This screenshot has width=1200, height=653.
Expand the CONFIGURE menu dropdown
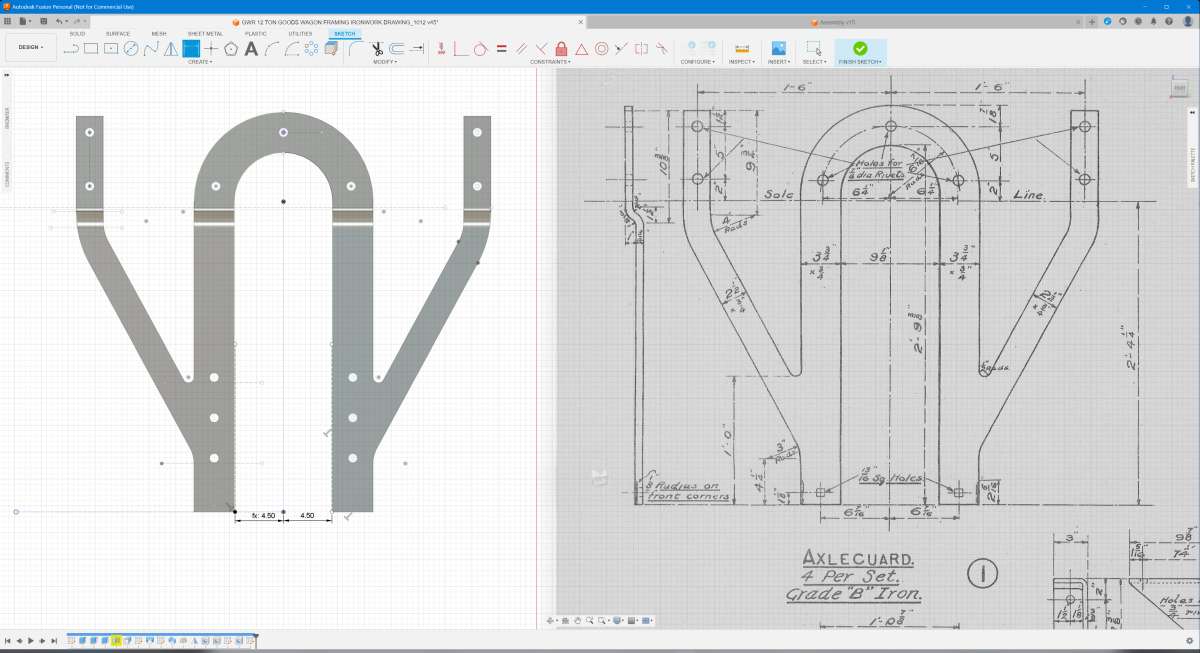(x=698, y=62)
